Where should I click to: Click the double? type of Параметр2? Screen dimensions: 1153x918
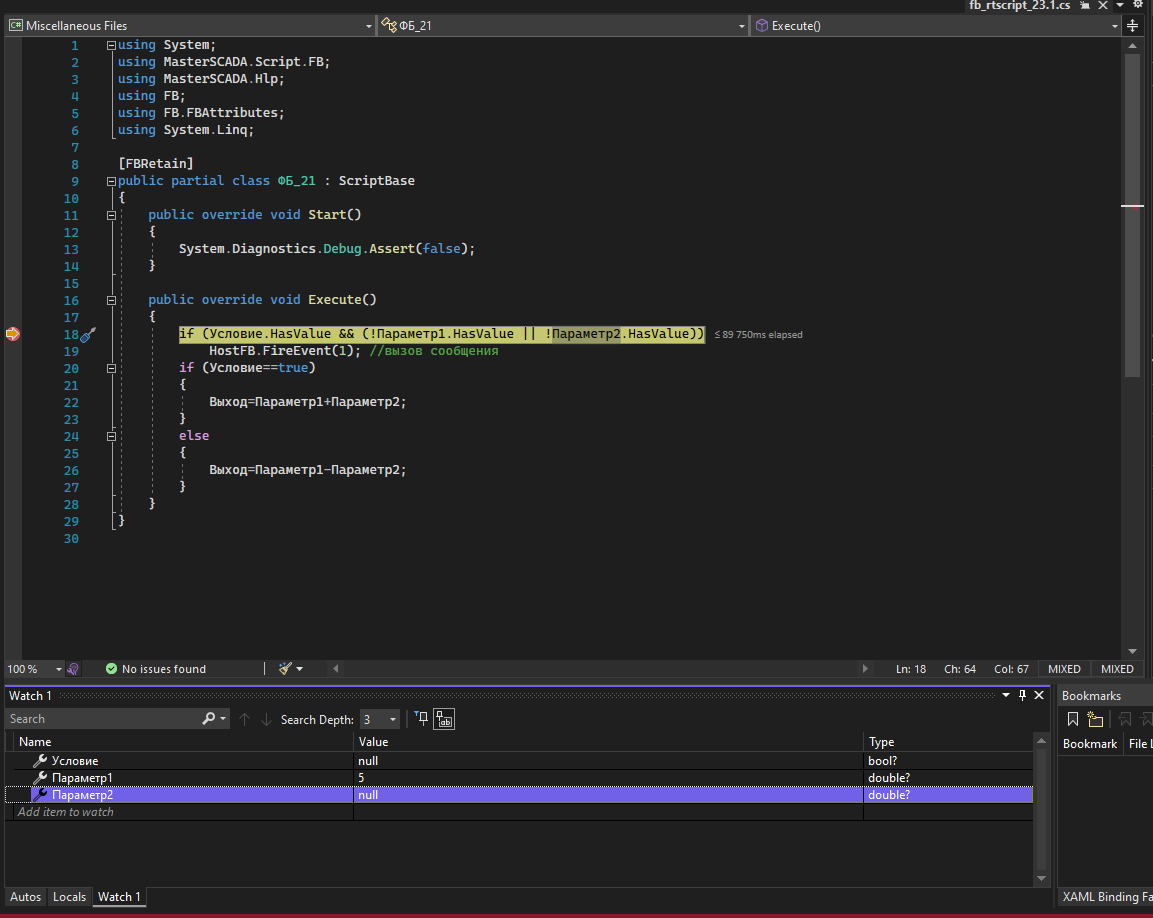(x=889, y=794)
